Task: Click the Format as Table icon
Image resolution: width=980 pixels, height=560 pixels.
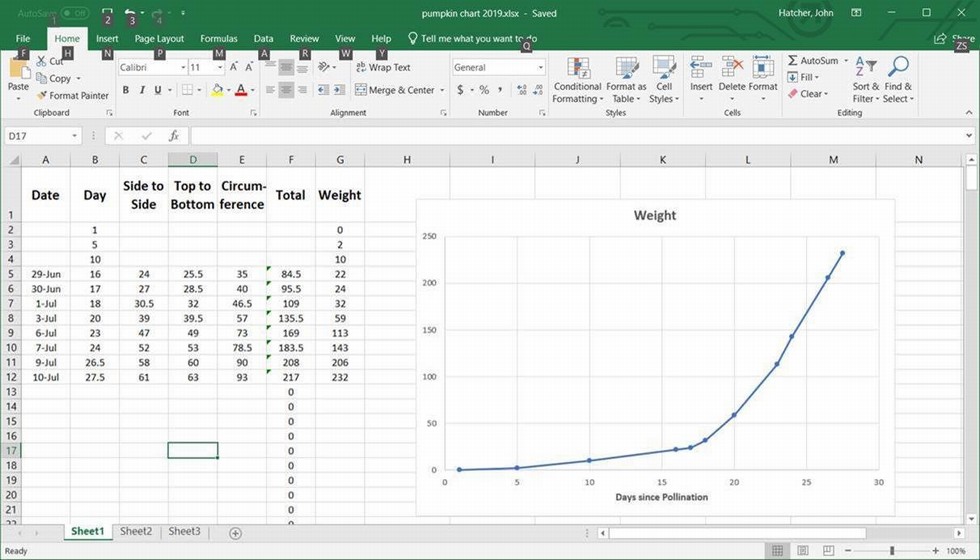Action: tap(628, 79)
